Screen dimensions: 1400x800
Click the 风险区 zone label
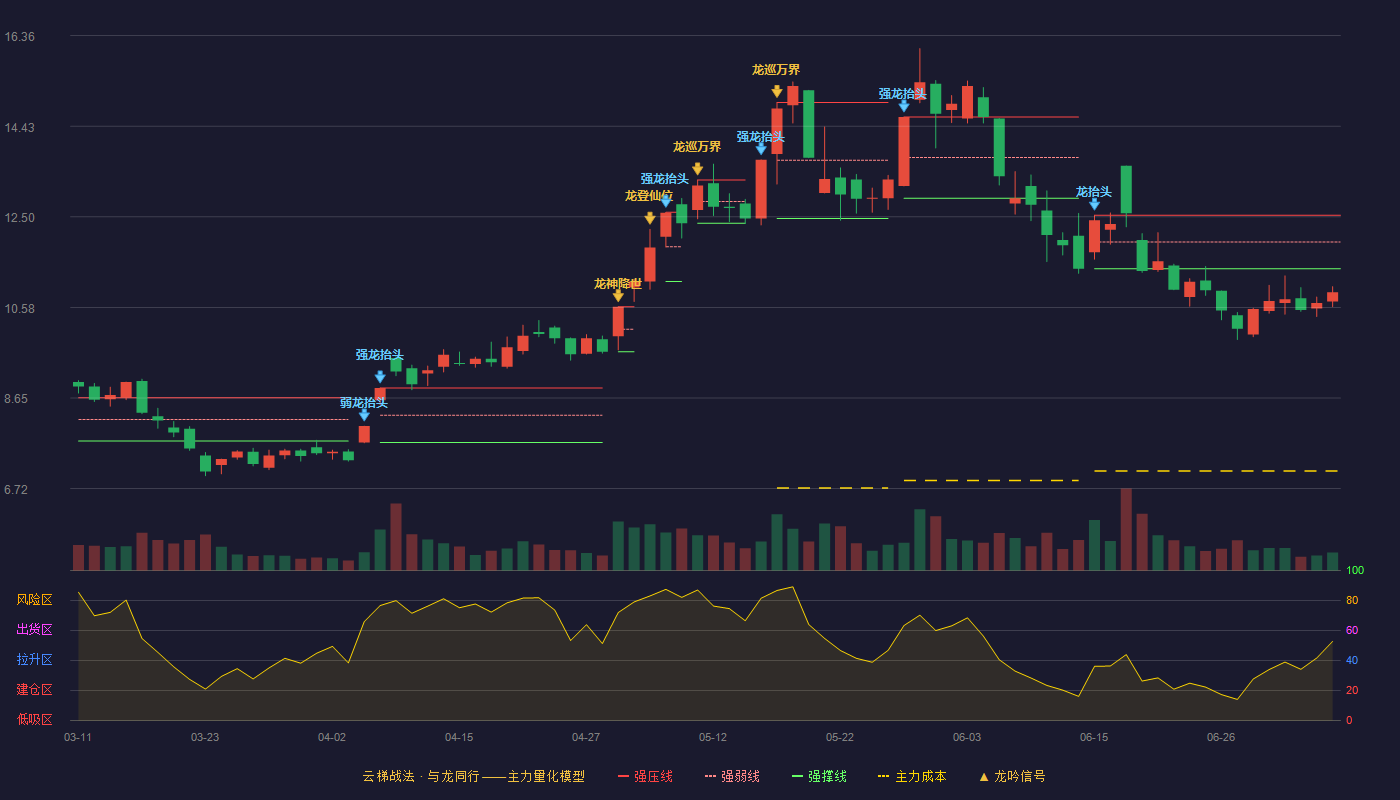(x=35, y=600)
